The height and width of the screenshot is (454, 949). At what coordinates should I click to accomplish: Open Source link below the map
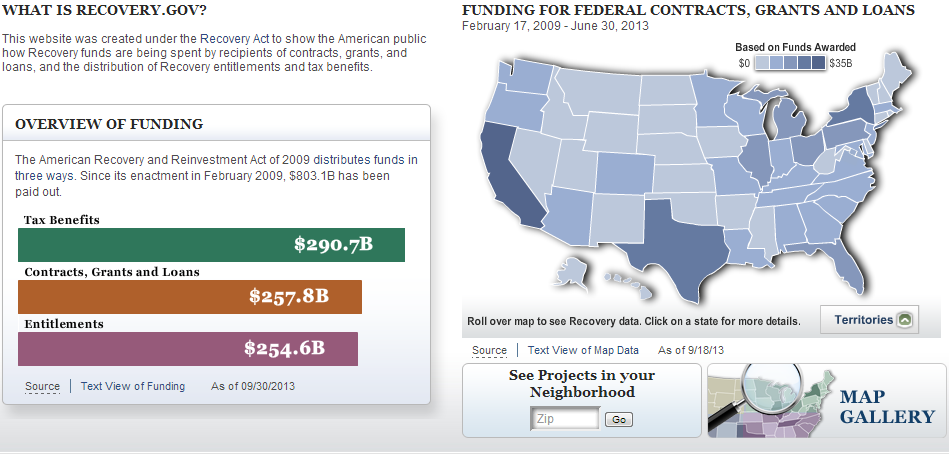click(x=489, y=350)
